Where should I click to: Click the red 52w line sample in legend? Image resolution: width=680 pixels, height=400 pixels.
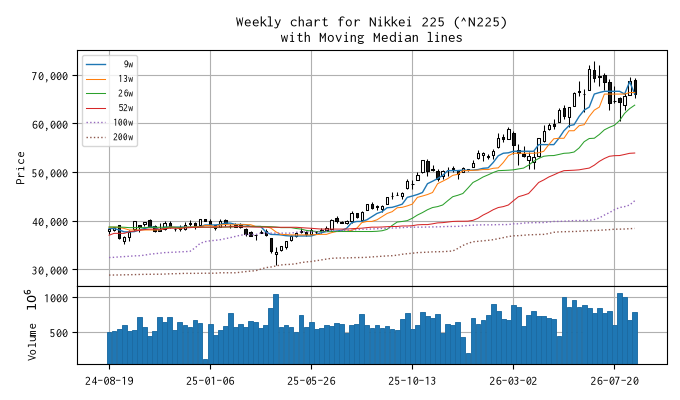click(96, 108)
